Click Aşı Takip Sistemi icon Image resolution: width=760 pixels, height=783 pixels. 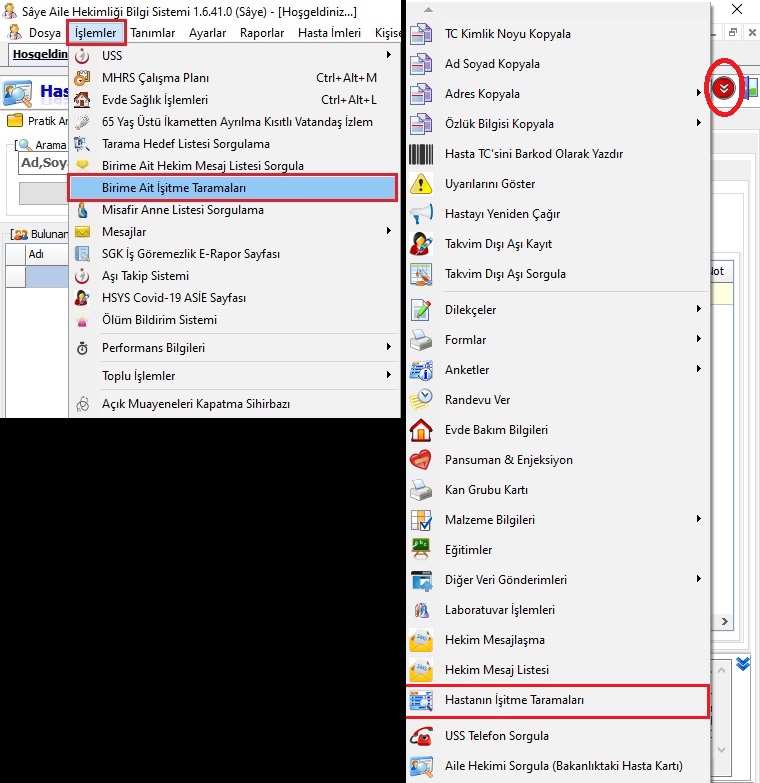[82, 276]
